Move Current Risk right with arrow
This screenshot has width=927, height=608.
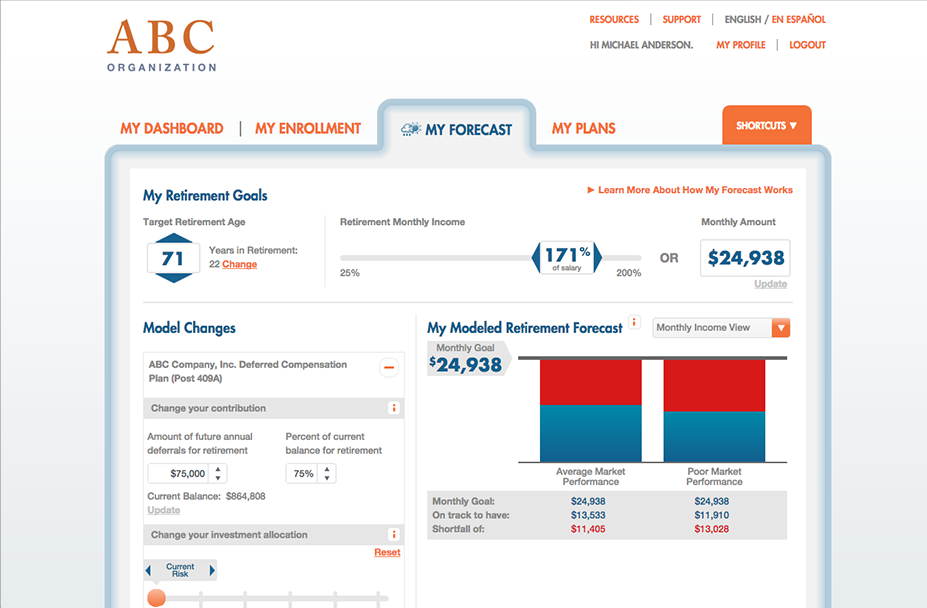tap(212, 570)
